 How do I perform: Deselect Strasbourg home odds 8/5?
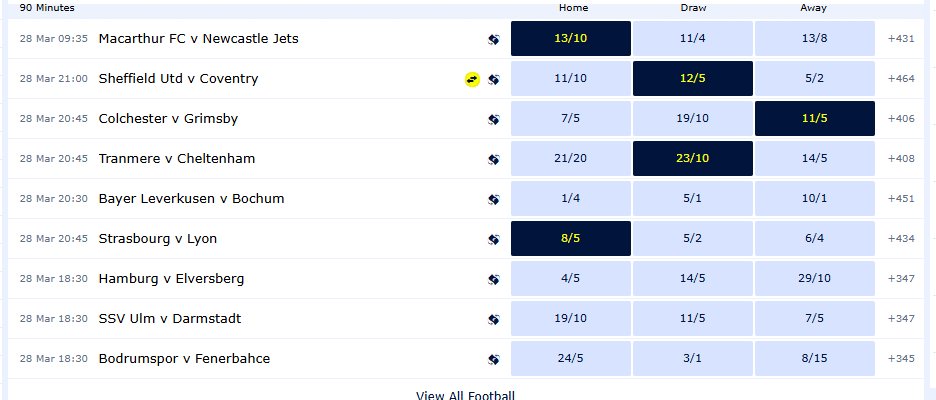[x=571, y=239]
